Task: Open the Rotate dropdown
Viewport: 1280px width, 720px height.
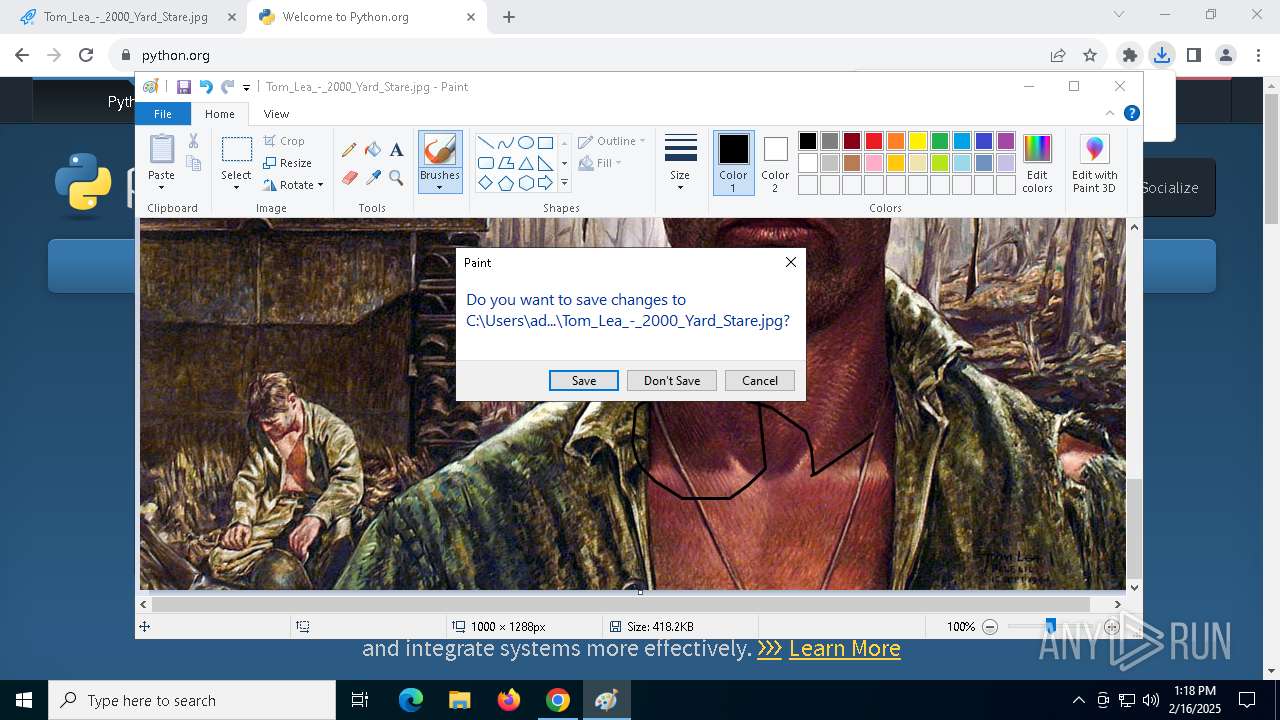Action: 294,185
